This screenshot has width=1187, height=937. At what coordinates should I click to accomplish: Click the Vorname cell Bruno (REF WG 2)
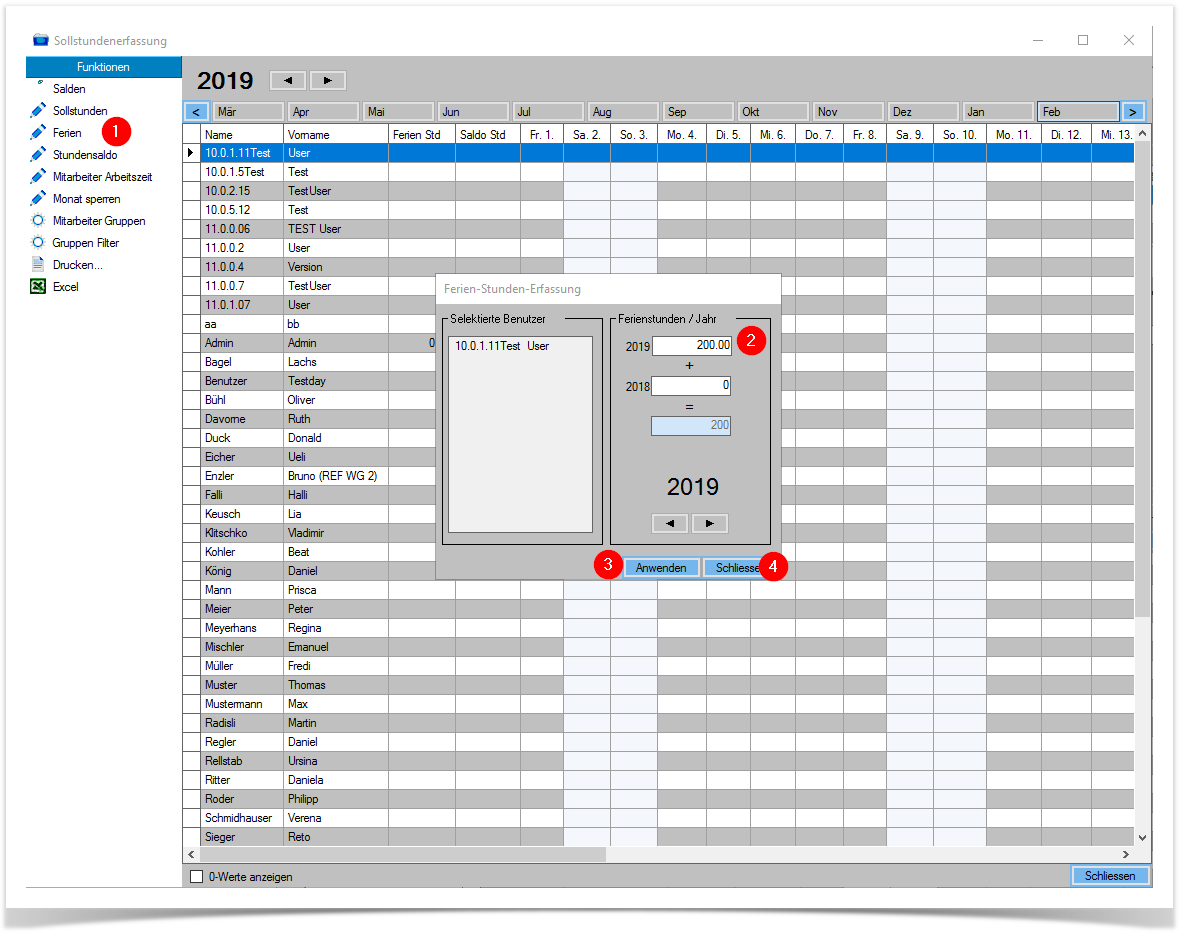point(336,476)
